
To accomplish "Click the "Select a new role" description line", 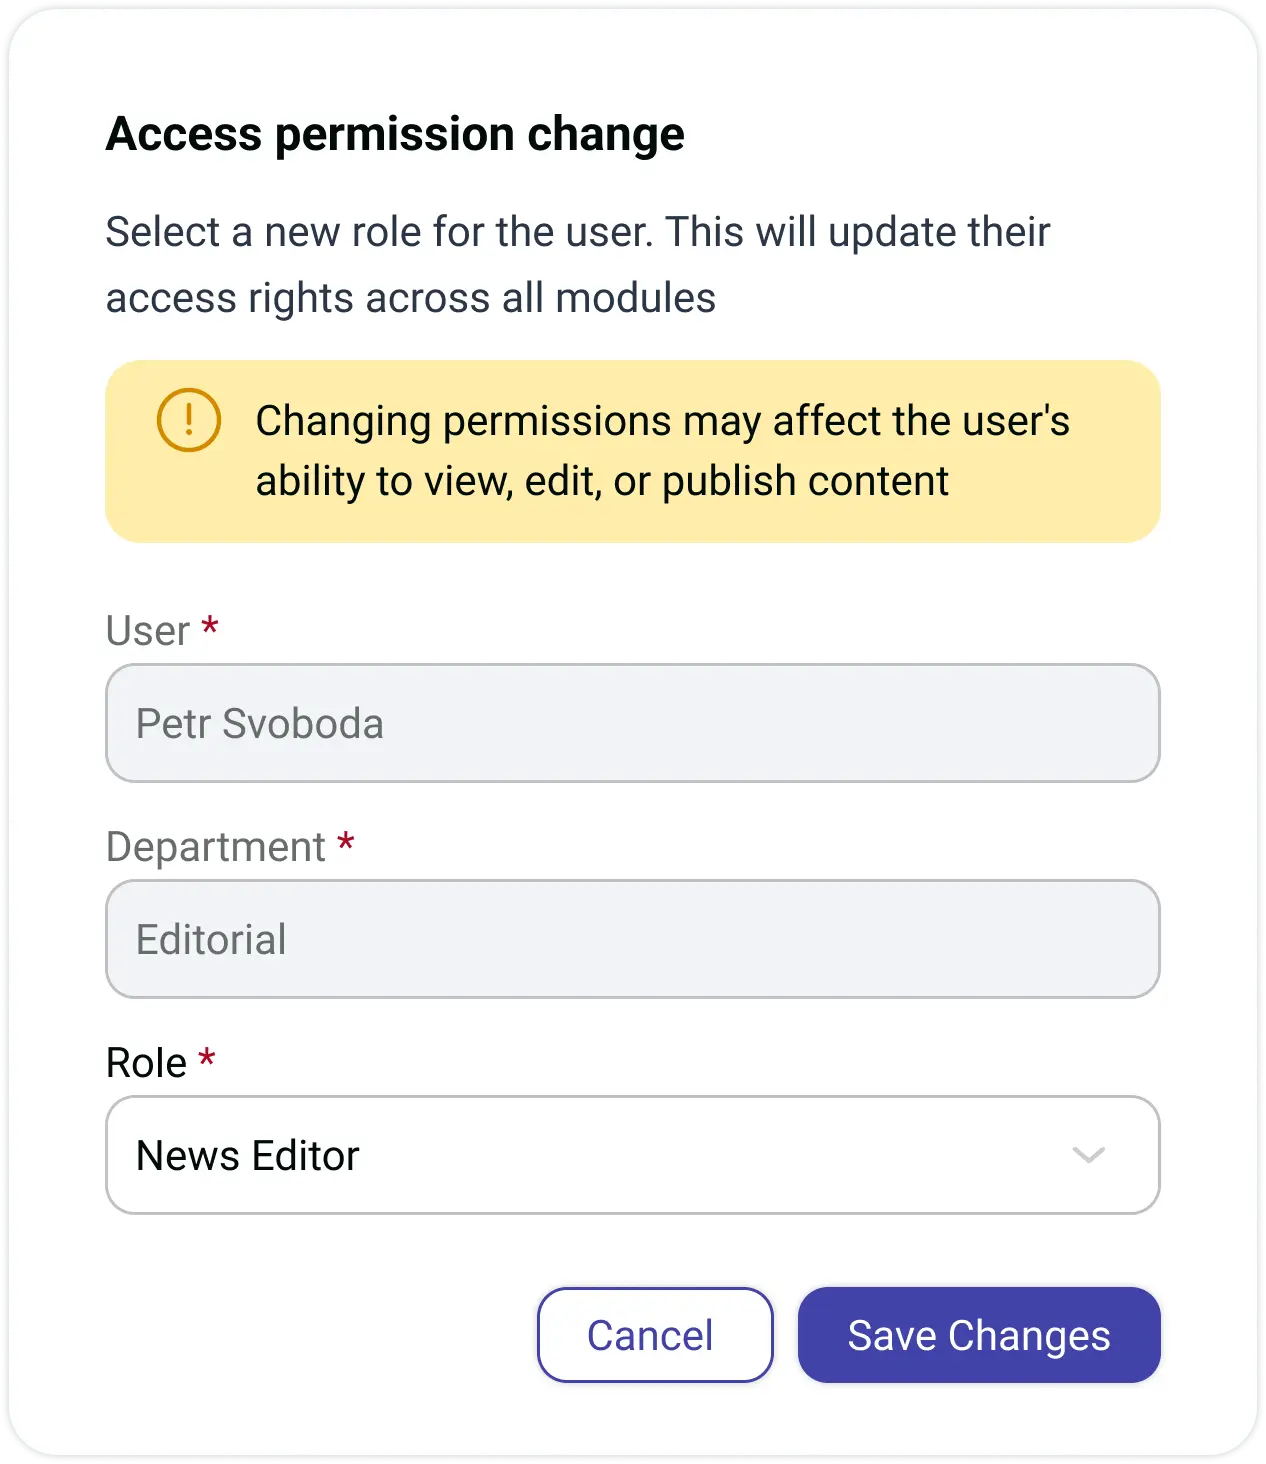I will point(577,232).
